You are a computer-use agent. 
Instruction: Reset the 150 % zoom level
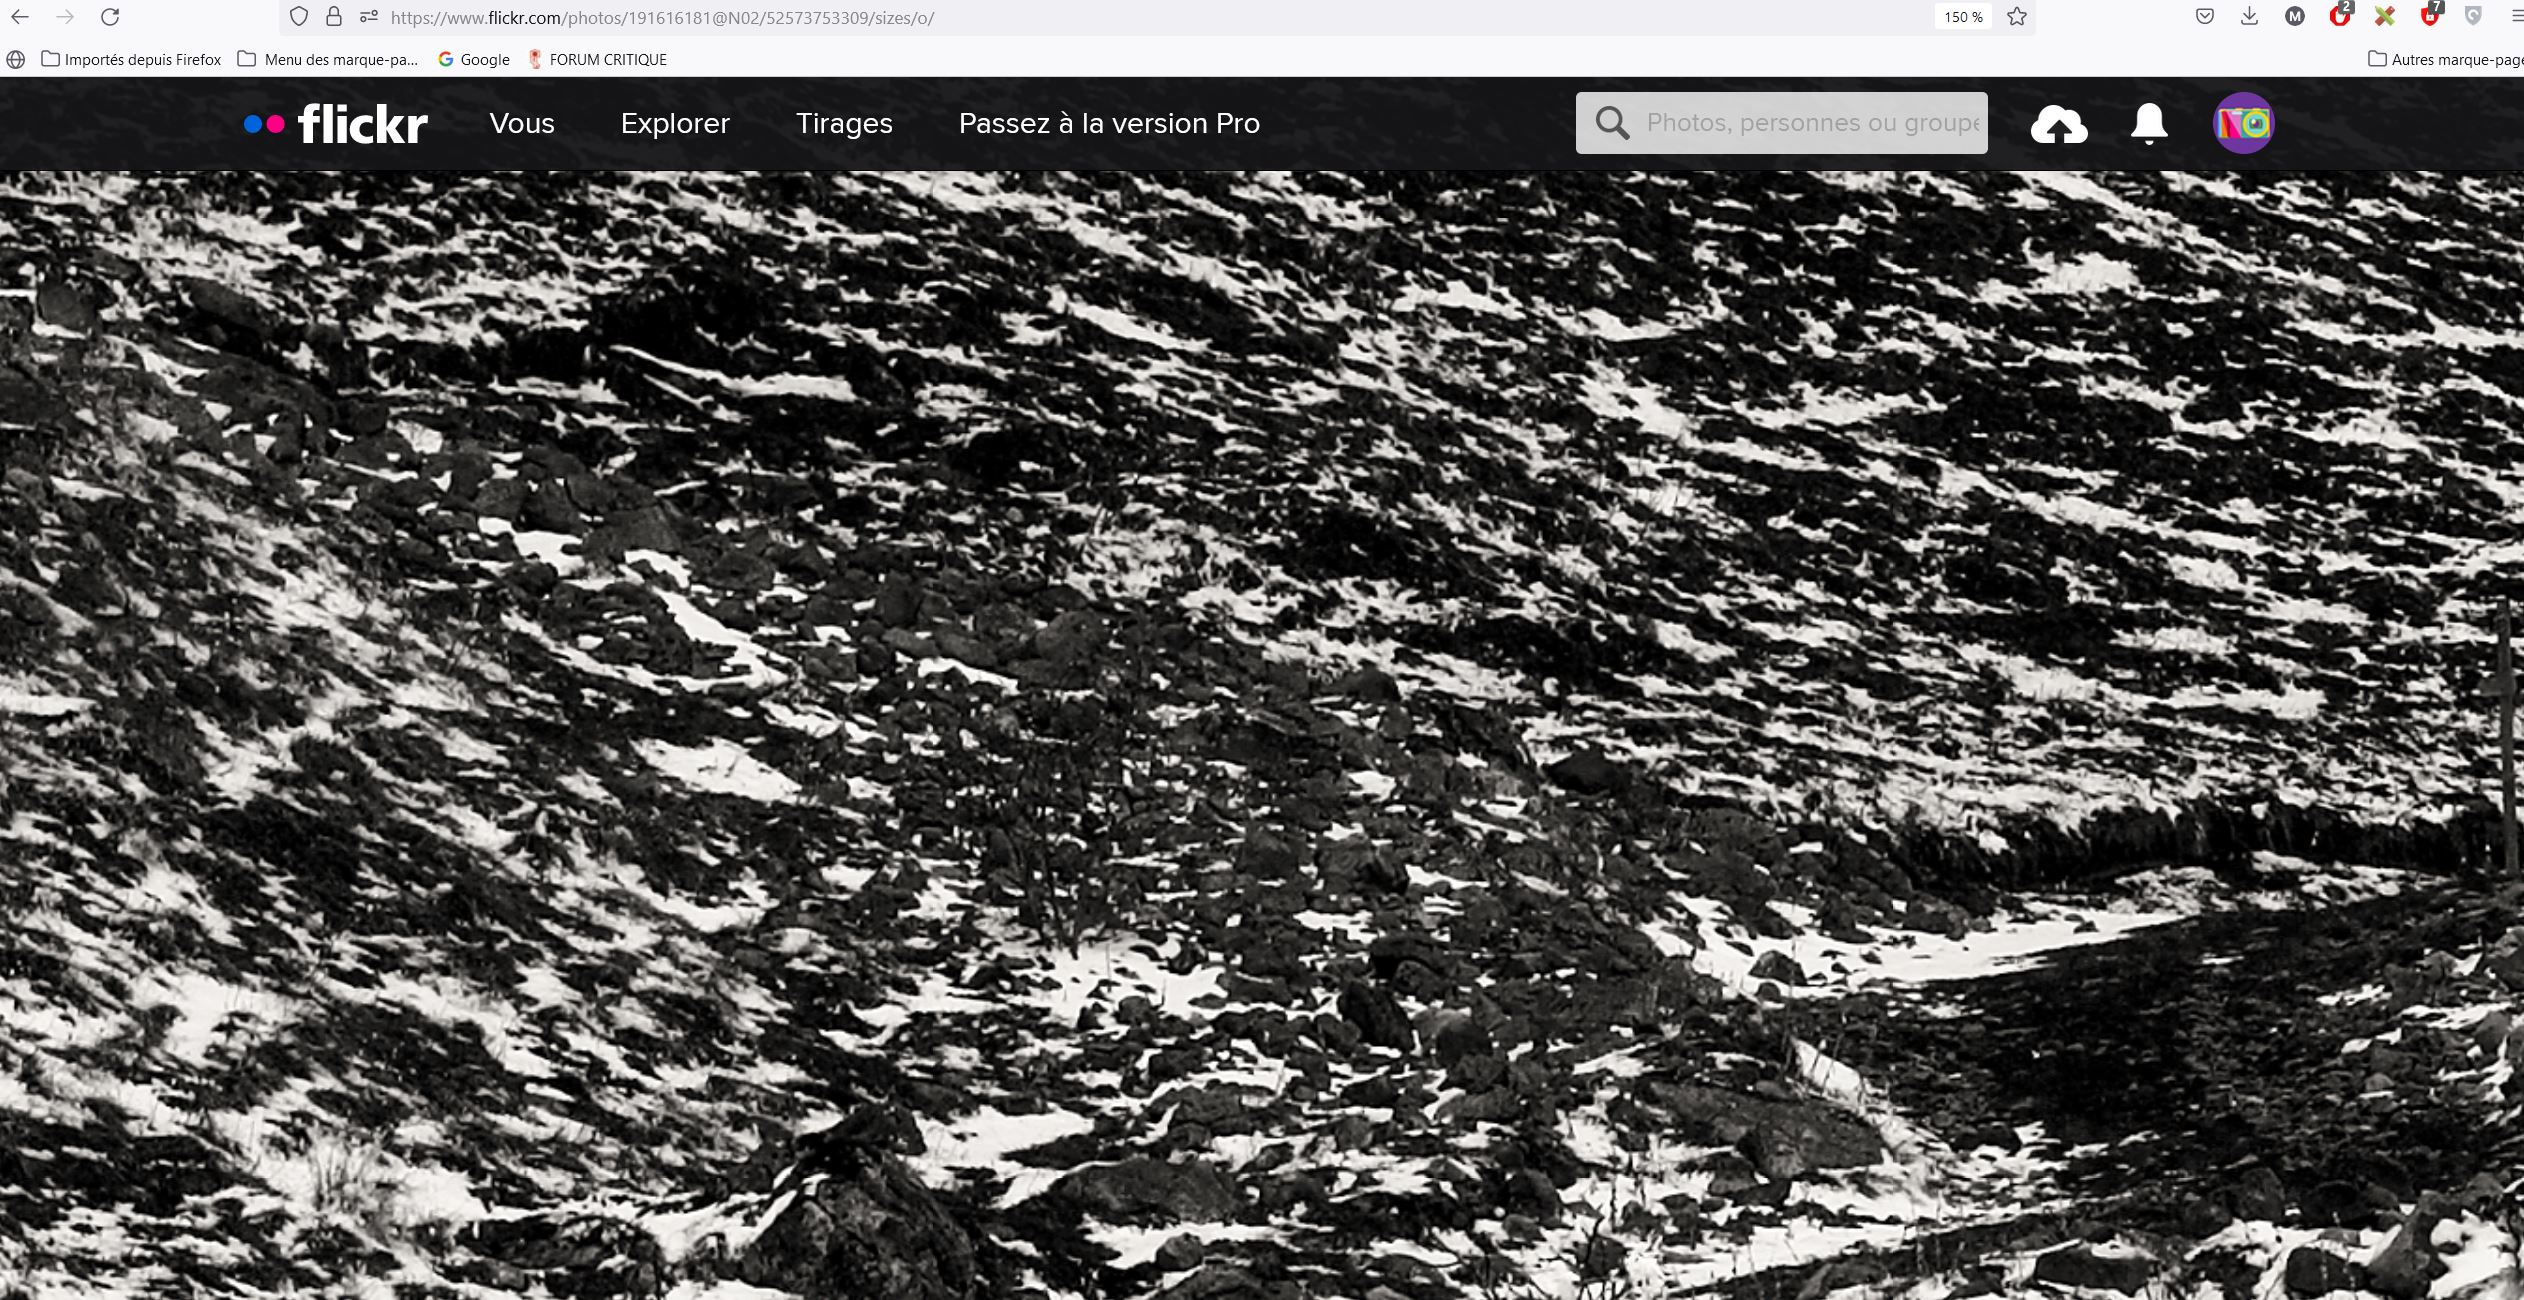coord(1963,17)
